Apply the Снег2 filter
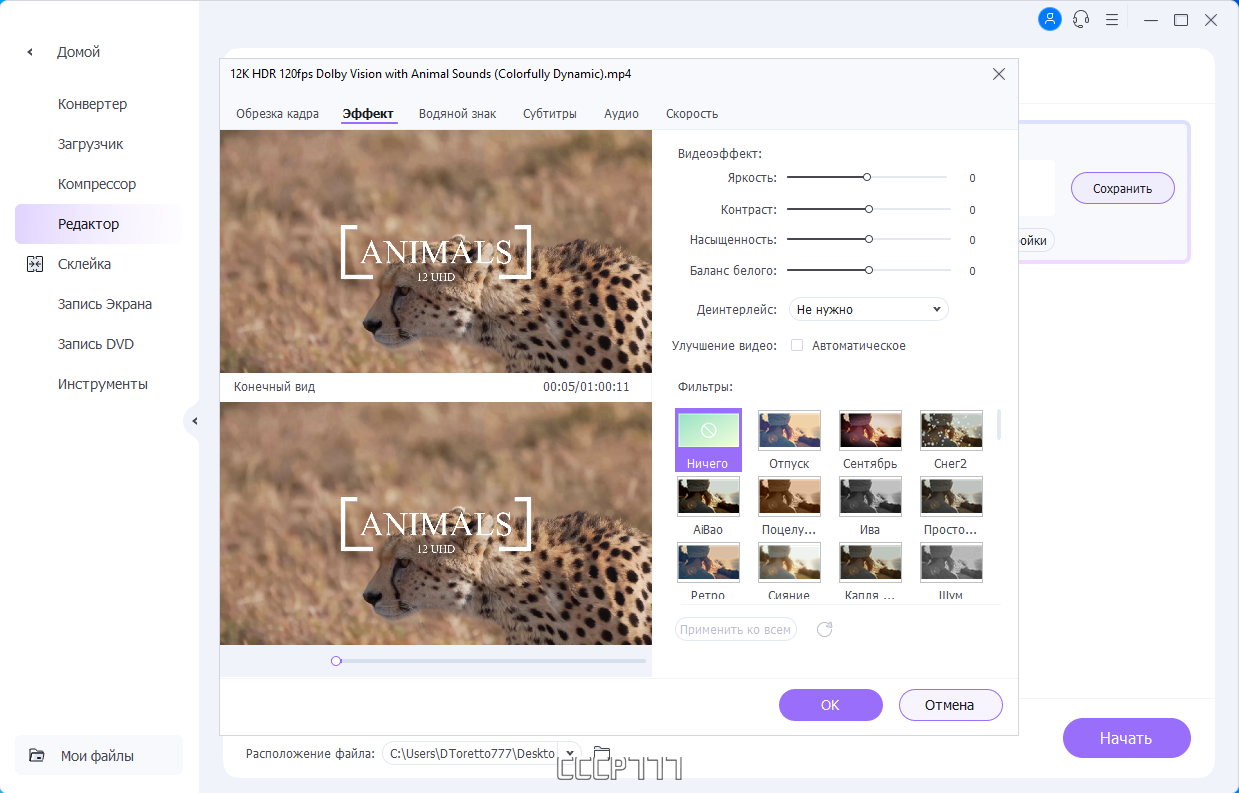Screen dimensions: 1239x793 951,439
